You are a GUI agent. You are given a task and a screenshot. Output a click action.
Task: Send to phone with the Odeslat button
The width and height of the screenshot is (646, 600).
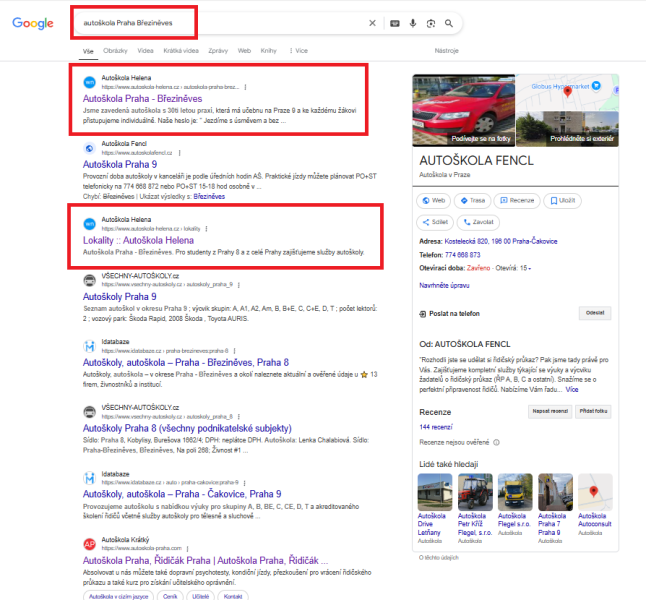(x=595, y=313)
